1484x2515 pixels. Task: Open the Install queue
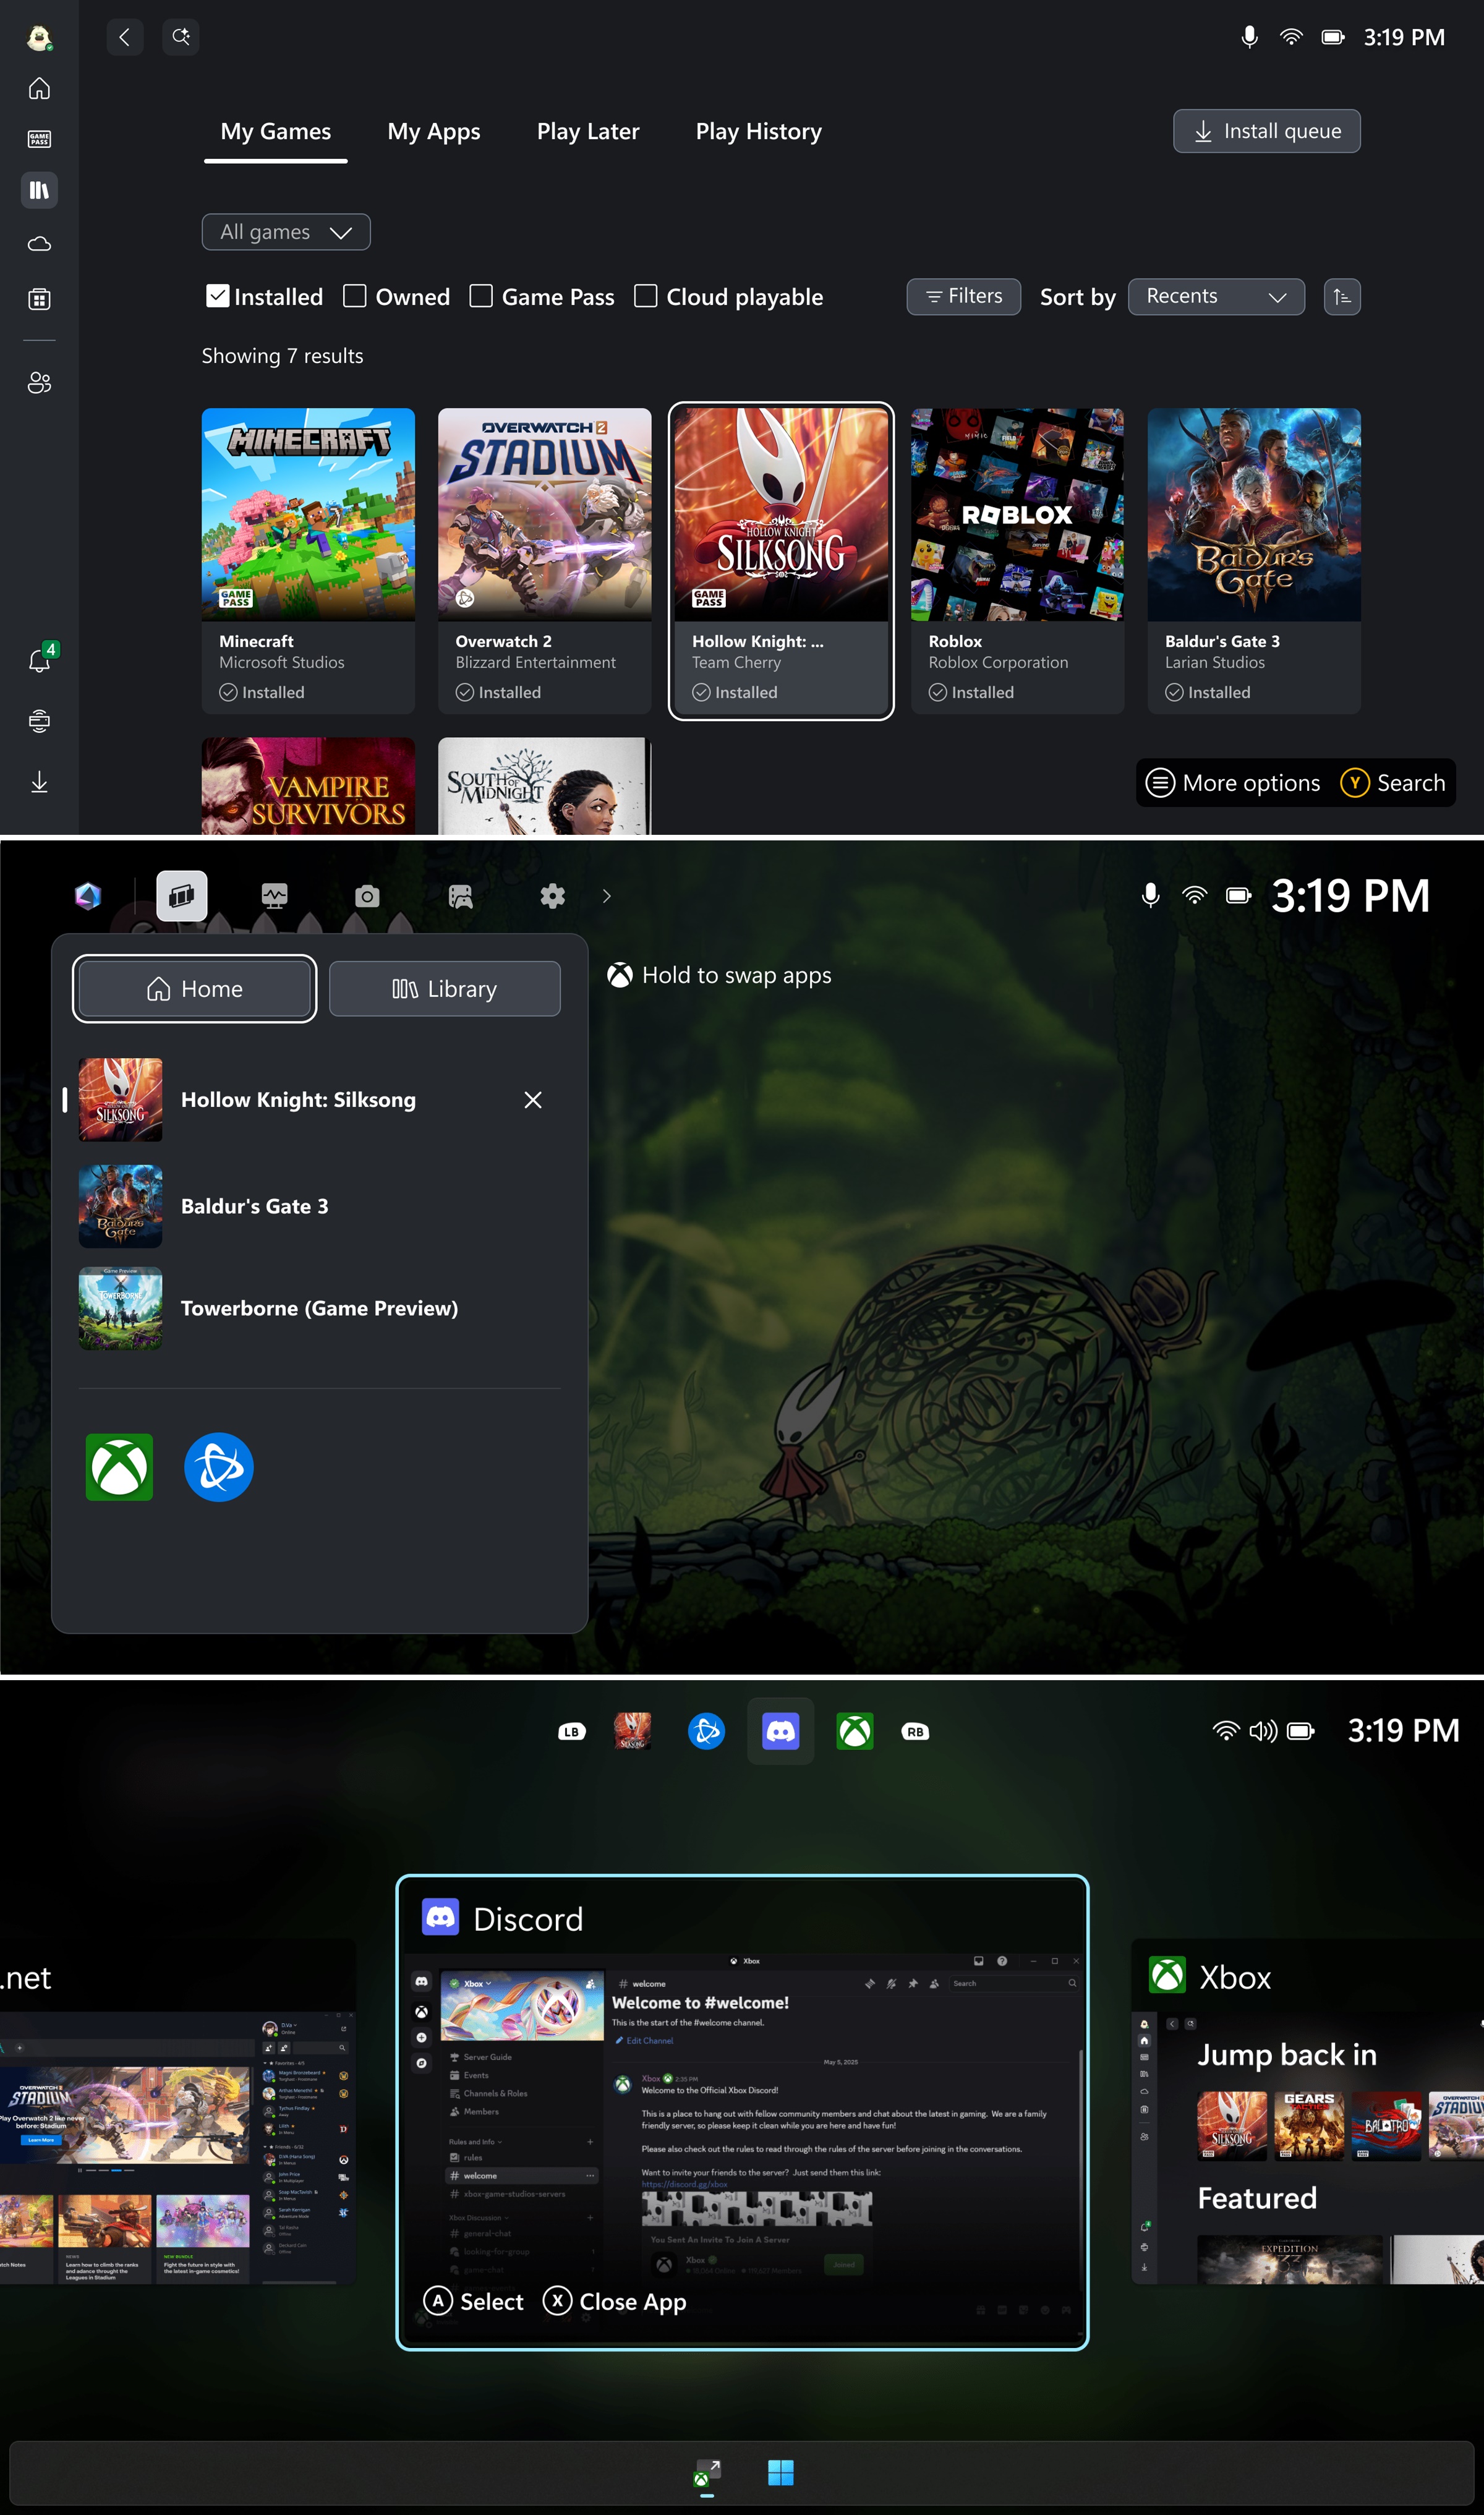pyautogui.click(x=1266, y=131)
